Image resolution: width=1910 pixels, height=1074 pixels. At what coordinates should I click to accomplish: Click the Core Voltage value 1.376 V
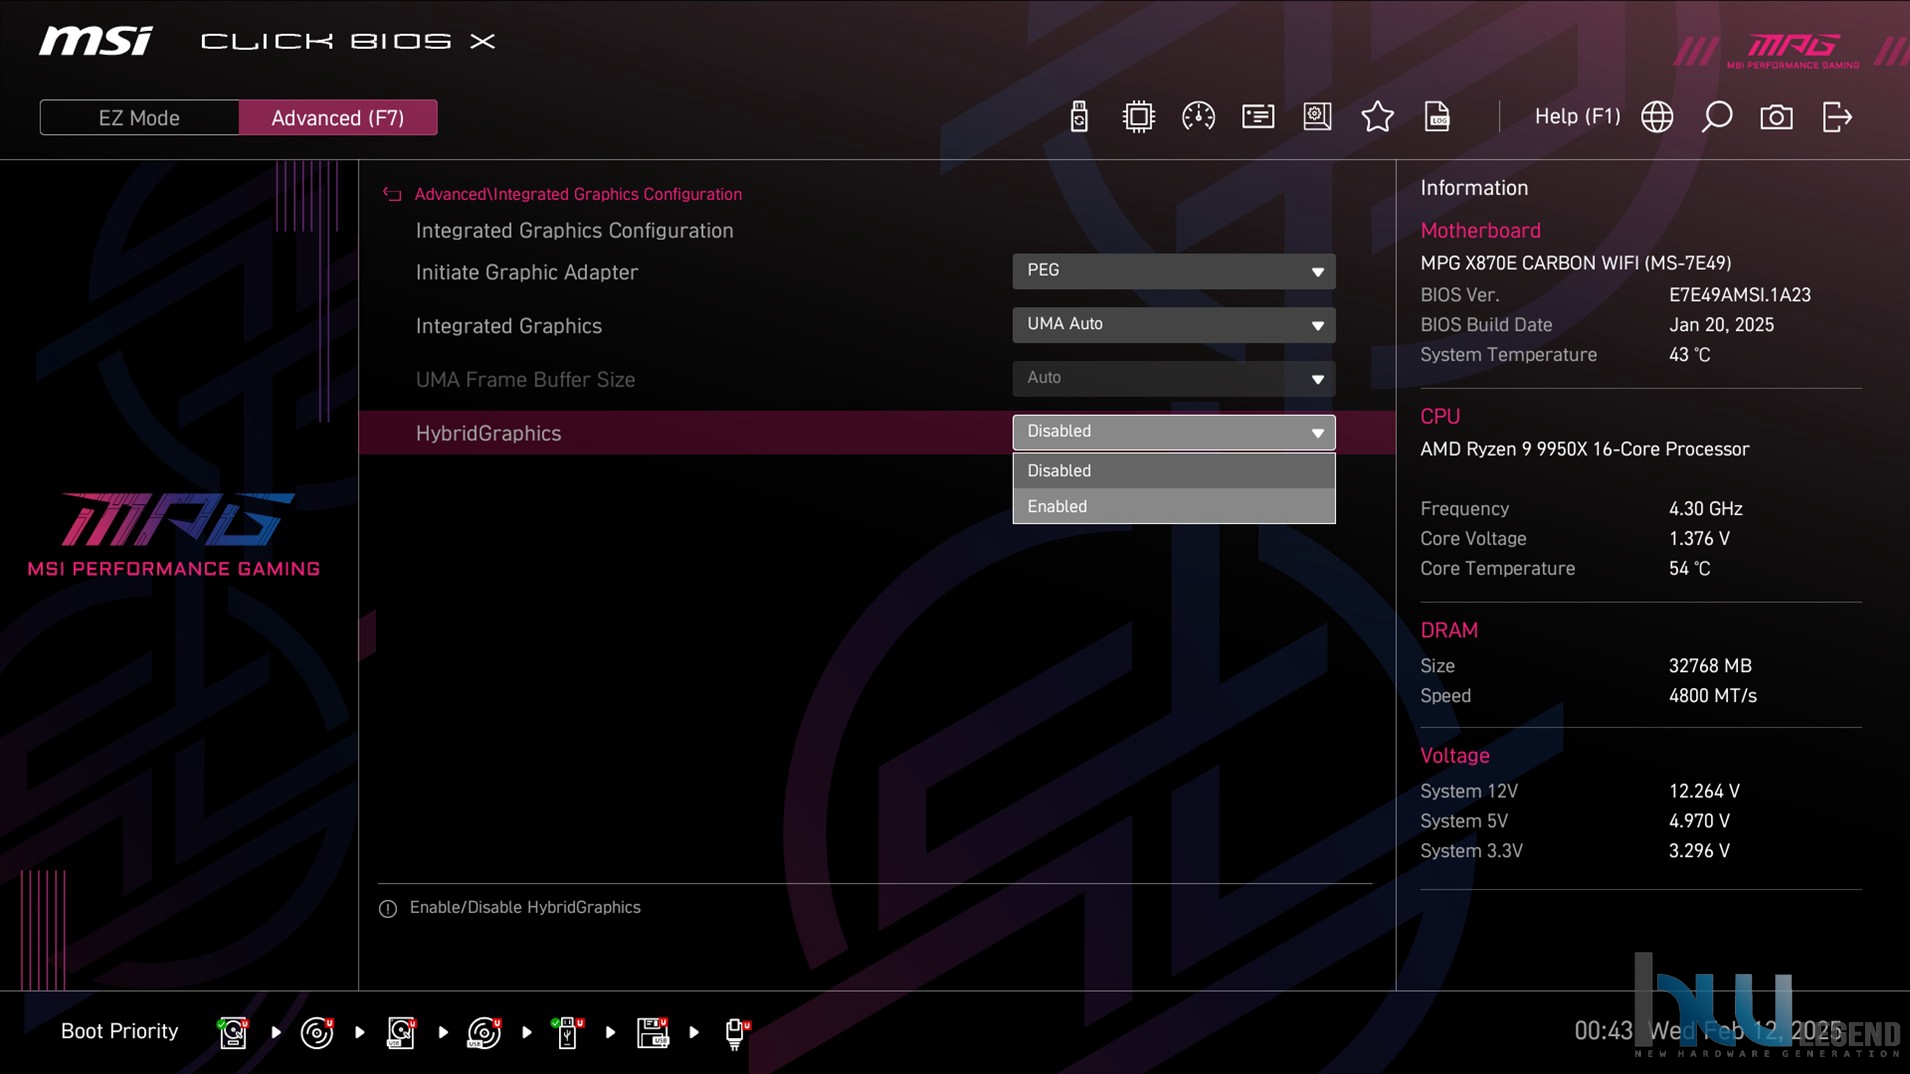[1699, 539]
